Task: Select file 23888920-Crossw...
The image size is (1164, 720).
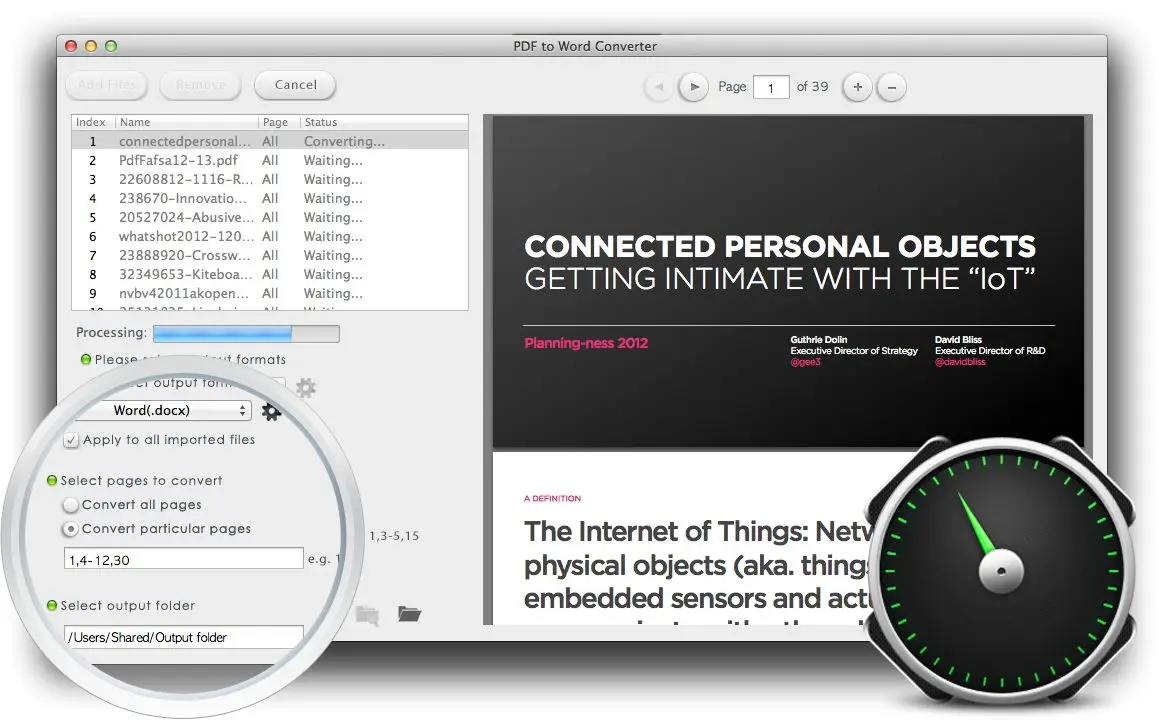Action: point(270,255)
